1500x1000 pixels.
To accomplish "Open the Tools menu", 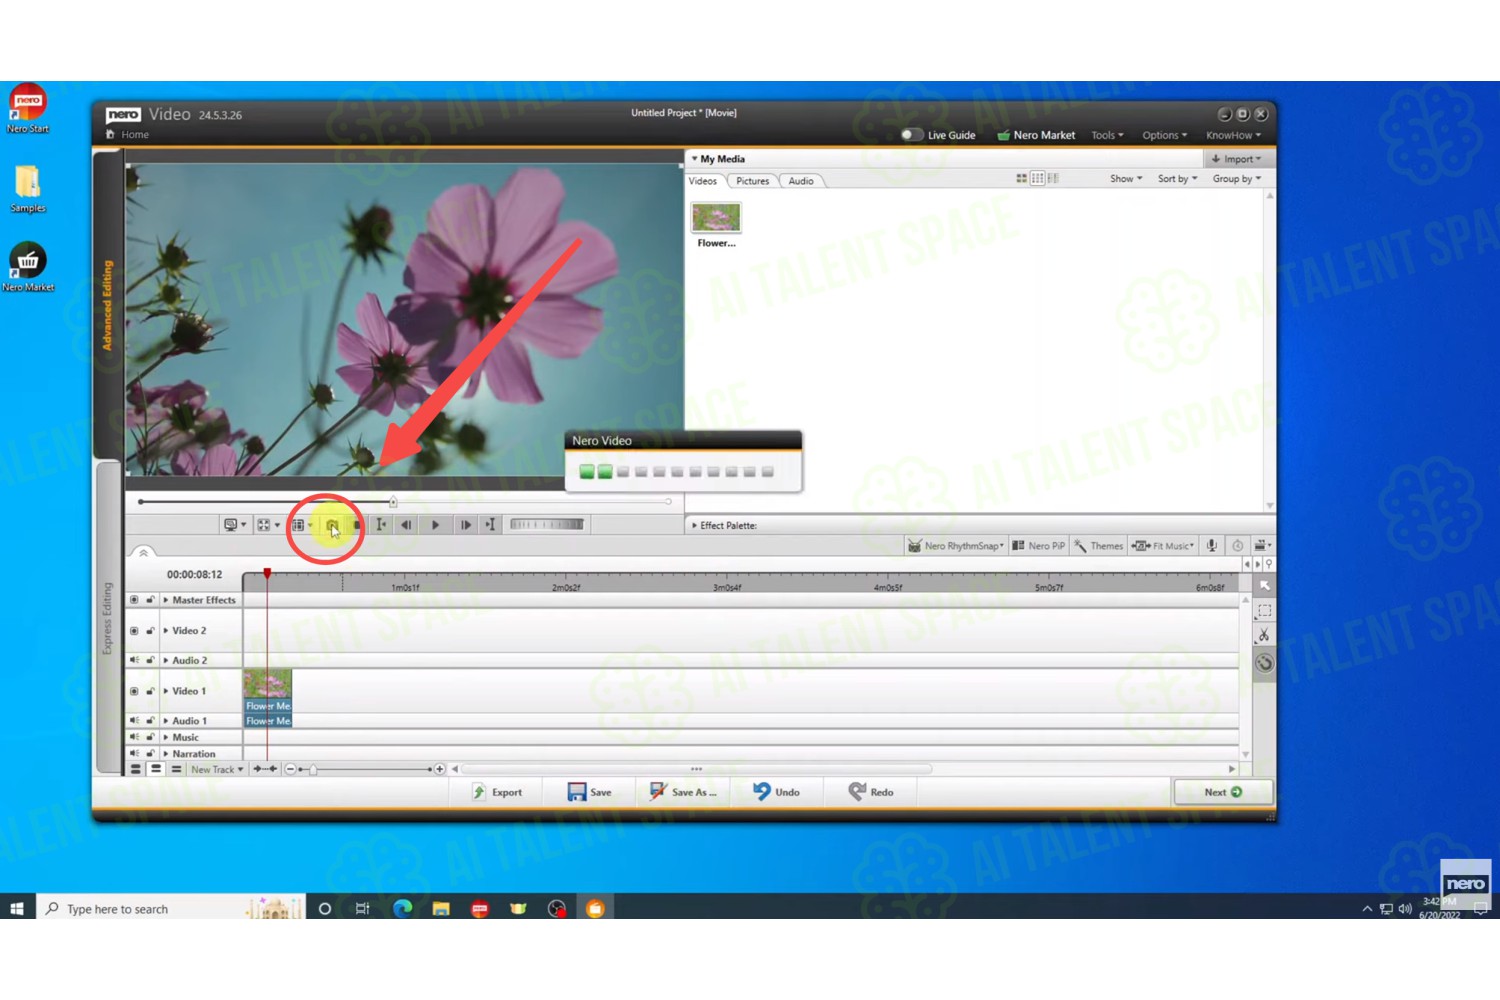I will click(x=1107, y=135).
